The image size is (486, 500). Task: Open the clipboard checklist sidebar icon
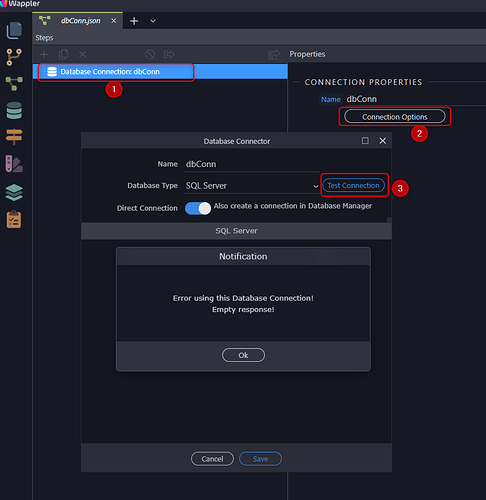(14, 219)
